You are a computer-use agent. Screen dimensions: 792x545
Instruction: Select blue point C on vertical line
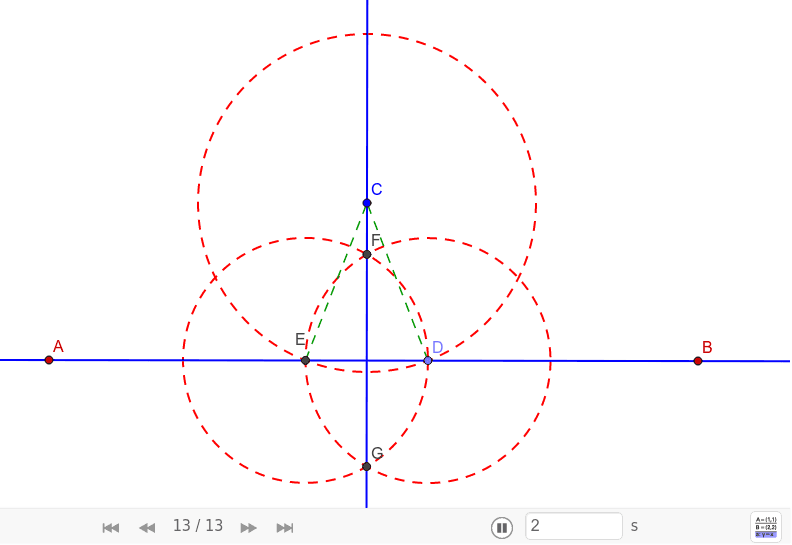pyautogui.click(x=367, y=203)
